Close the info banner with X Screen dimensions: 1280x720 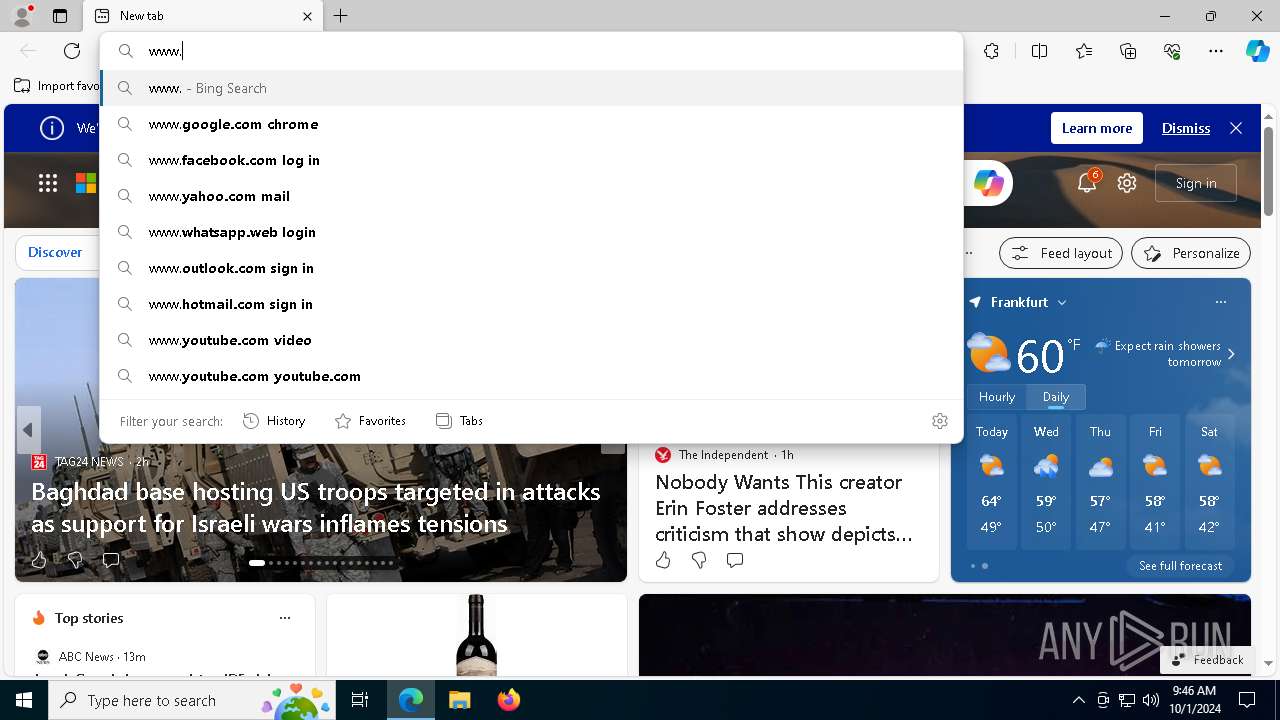[1236, 128]
